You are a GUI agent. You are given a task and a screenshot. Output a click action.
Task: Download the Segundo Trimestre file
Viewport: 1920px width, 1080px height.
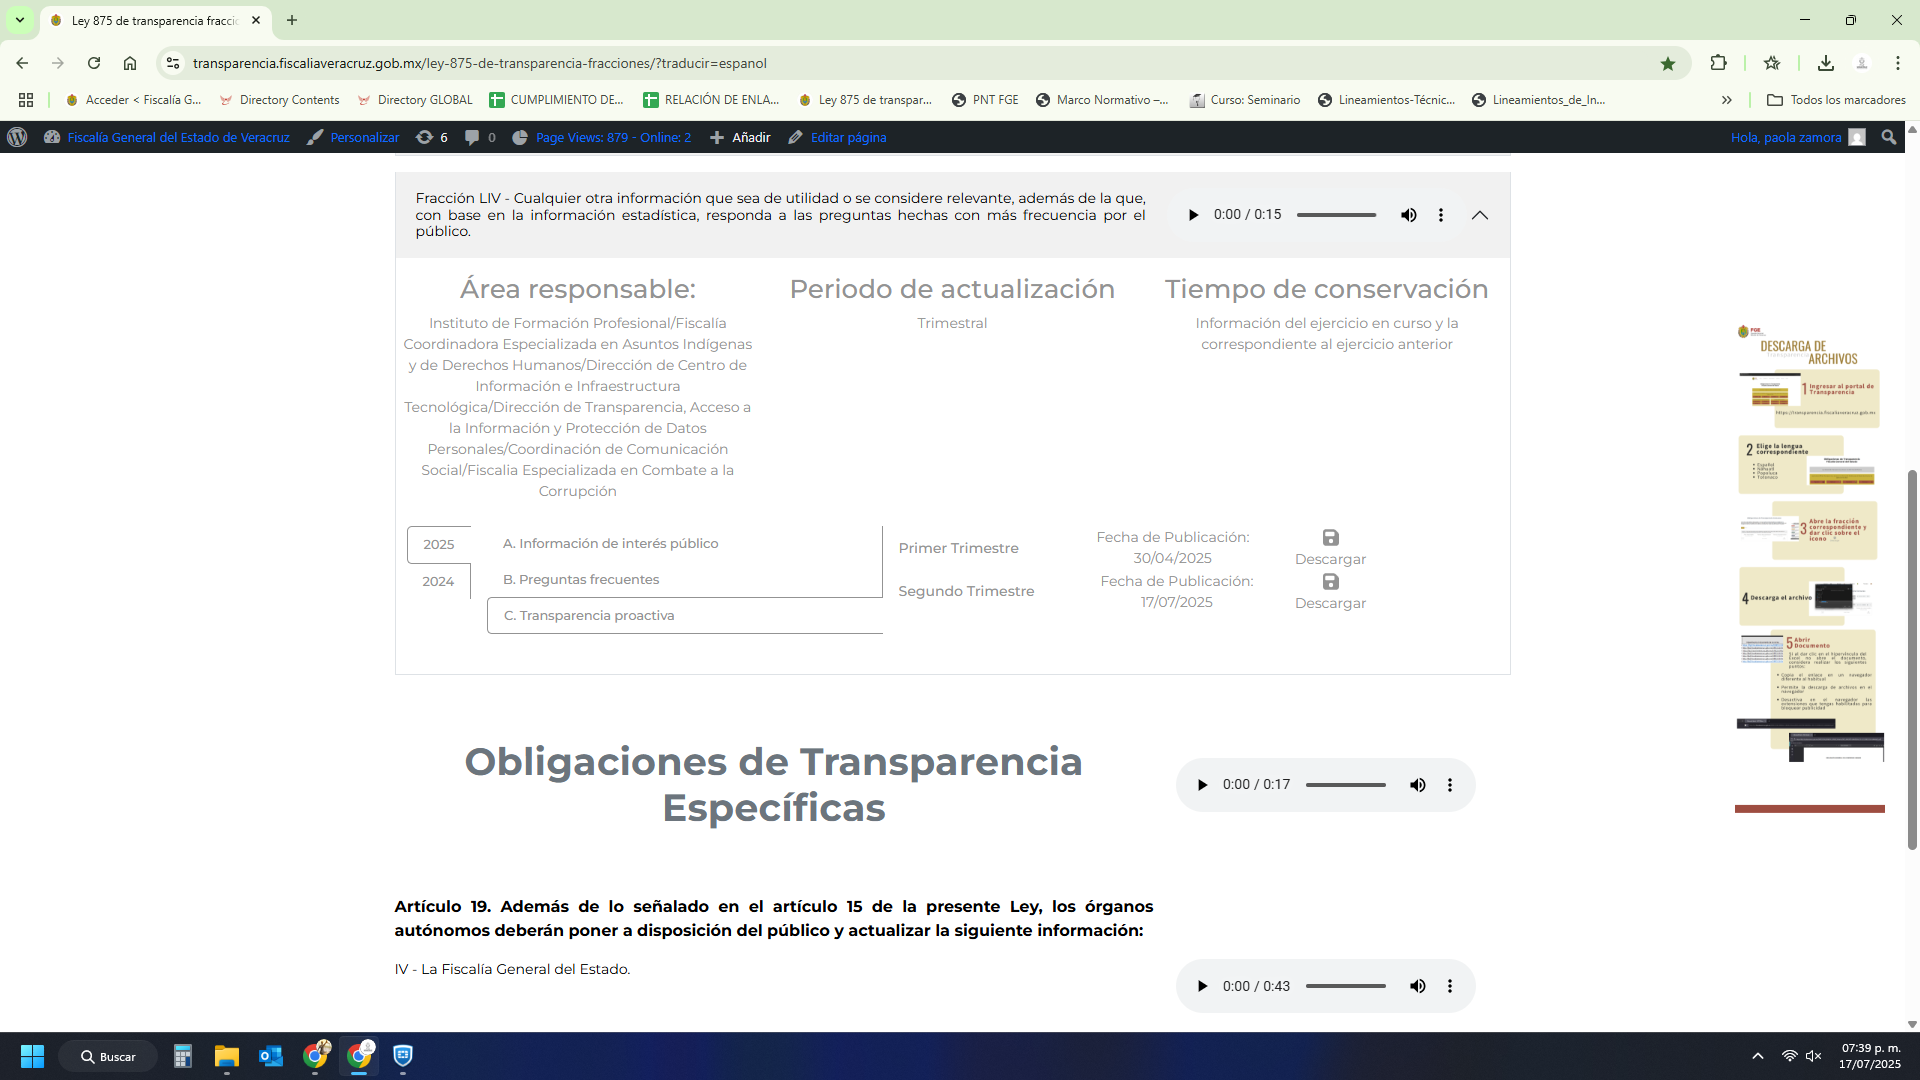tap(1330, 591)
